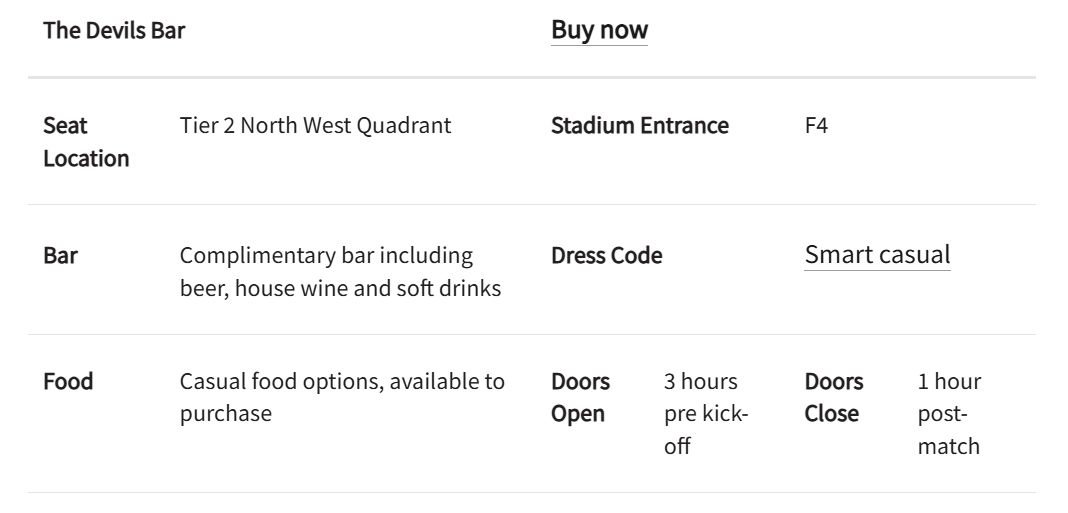
Task: Click the Dress Code label
Action: (x=606, y=255)
